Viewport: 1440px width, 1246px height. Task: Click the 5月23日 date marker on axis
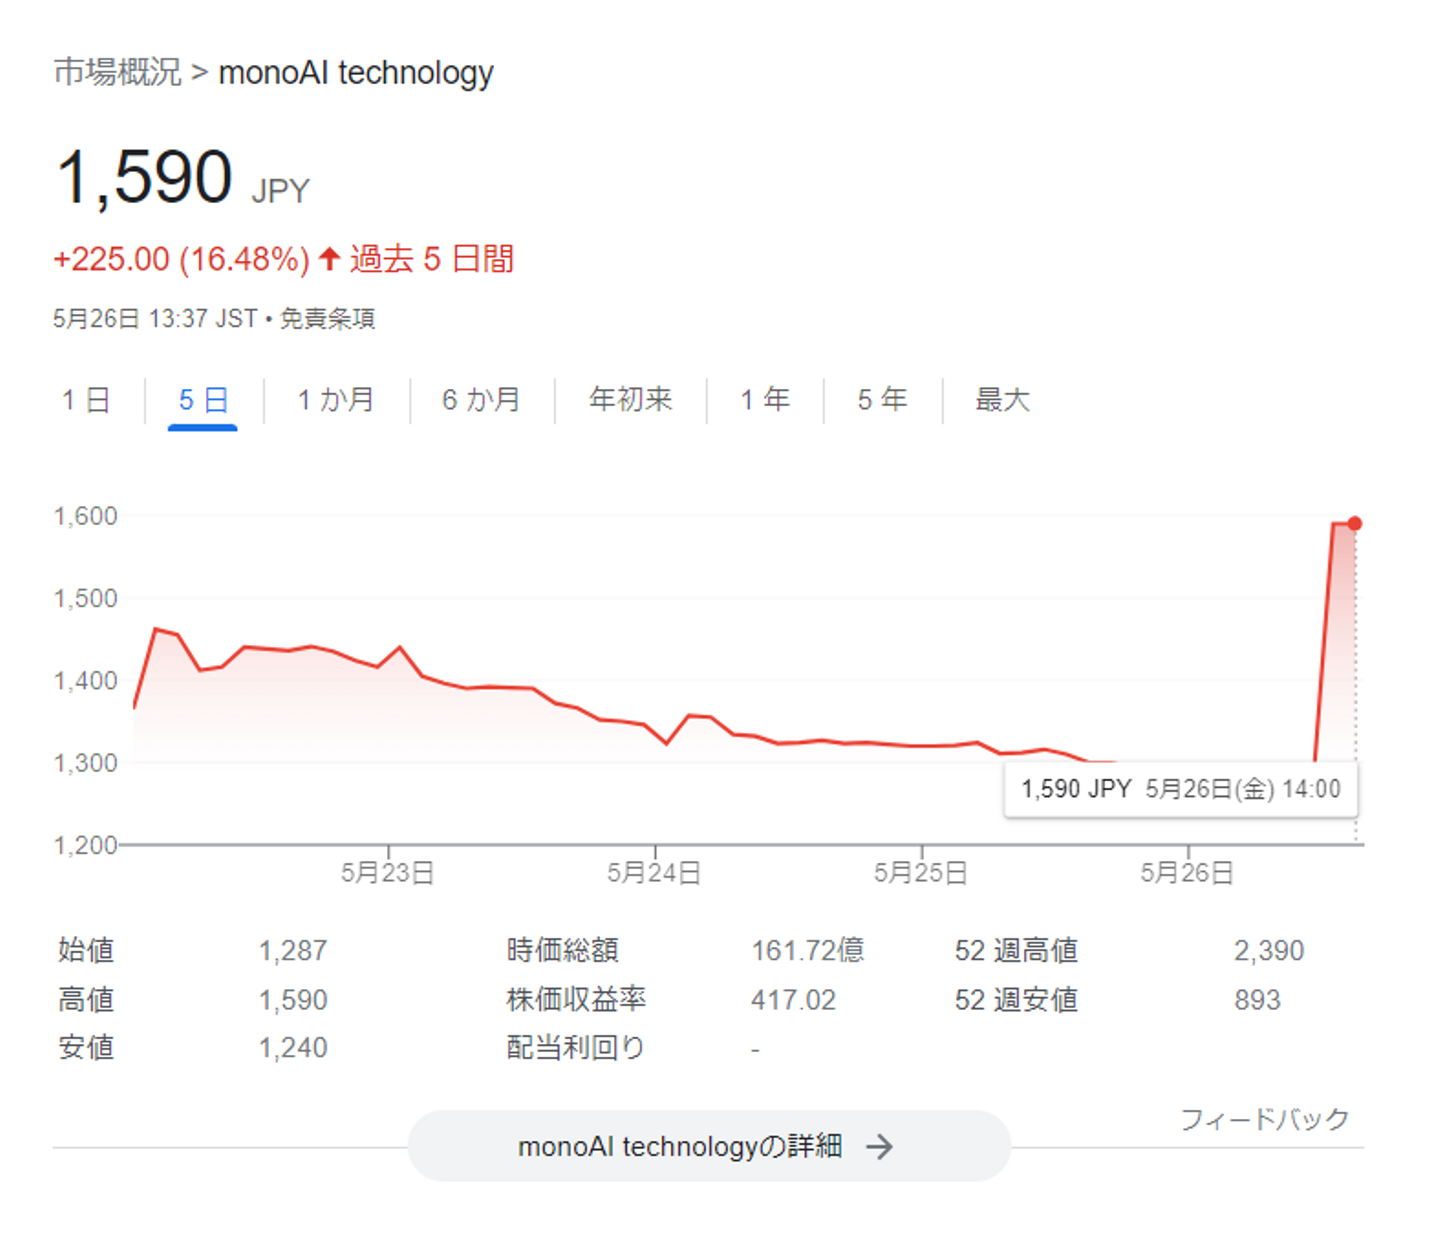point(387,873)
